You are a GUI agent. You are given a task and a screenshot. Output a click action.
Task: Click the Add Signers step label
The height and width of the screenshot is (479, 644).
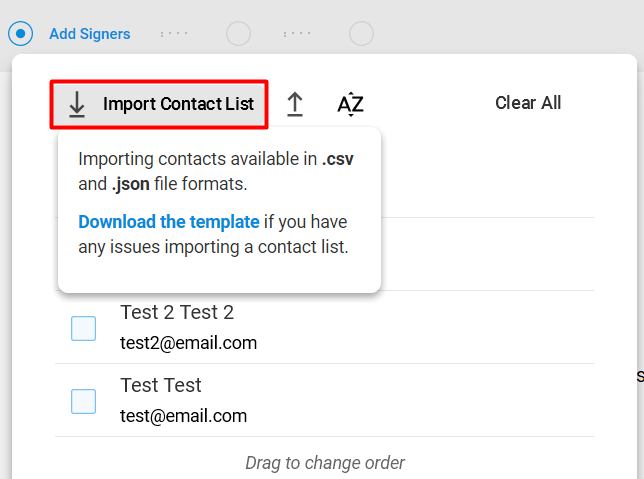pos(90,34)
